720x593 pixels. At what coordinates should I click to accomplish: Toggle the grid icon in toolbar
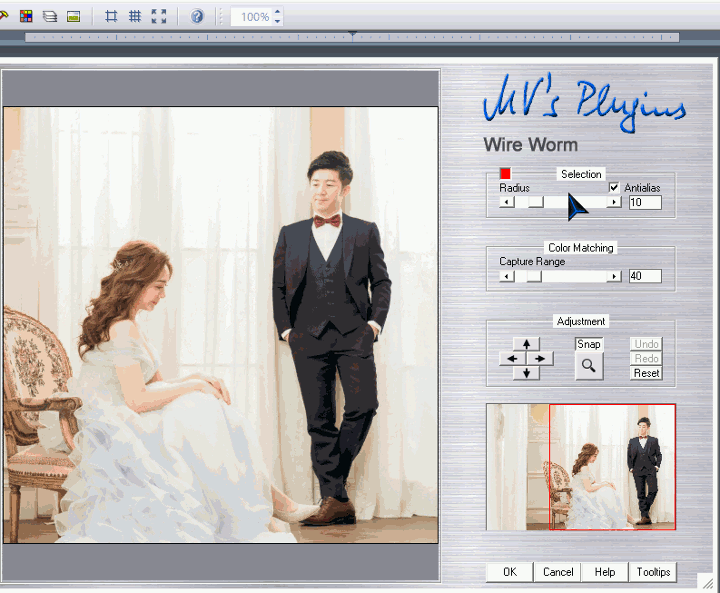(x=135, y=16)
